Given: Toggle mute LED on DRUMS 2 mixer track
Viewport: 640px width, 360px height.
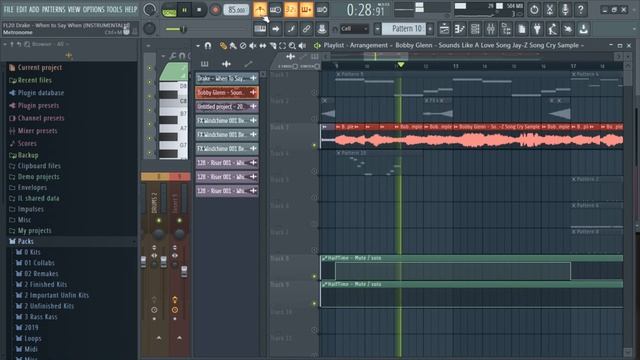Looking at the screenshot, I should coord(158,220).
